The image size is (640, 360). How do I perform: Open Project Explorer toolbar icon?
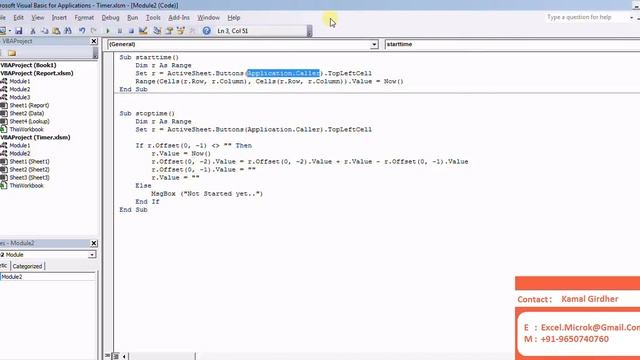[157, 31]
